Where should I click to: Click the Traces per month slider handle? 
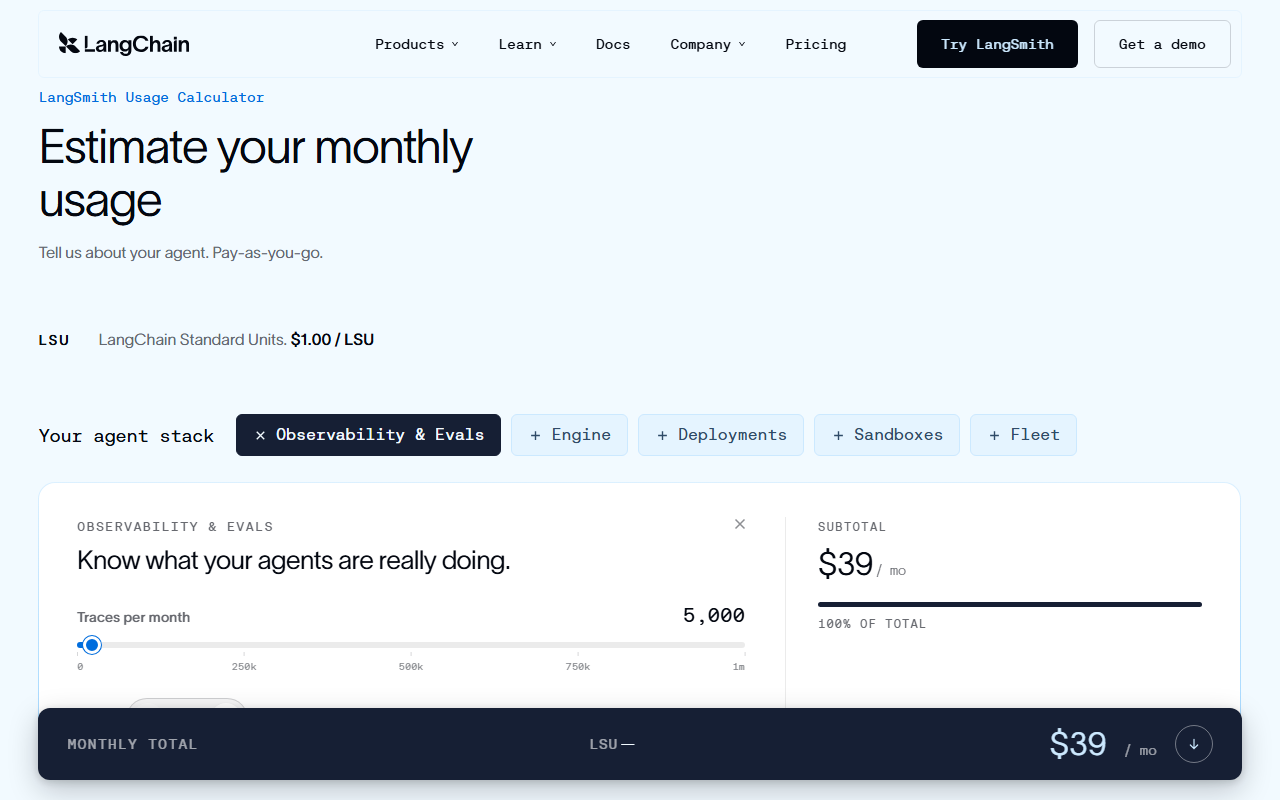click(x=92, y=645)
